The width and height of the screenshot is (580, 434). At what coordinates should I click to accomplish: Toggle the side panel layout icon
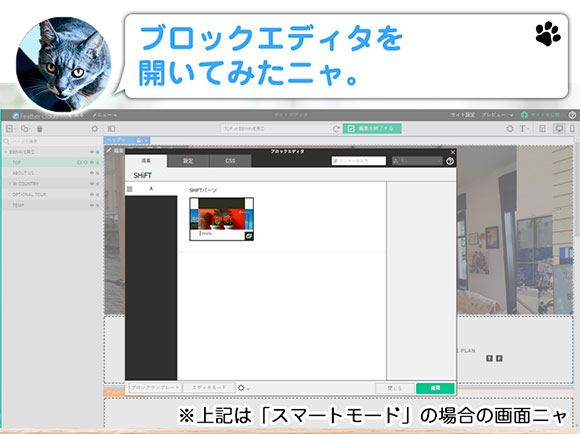[x=111, y=128]
